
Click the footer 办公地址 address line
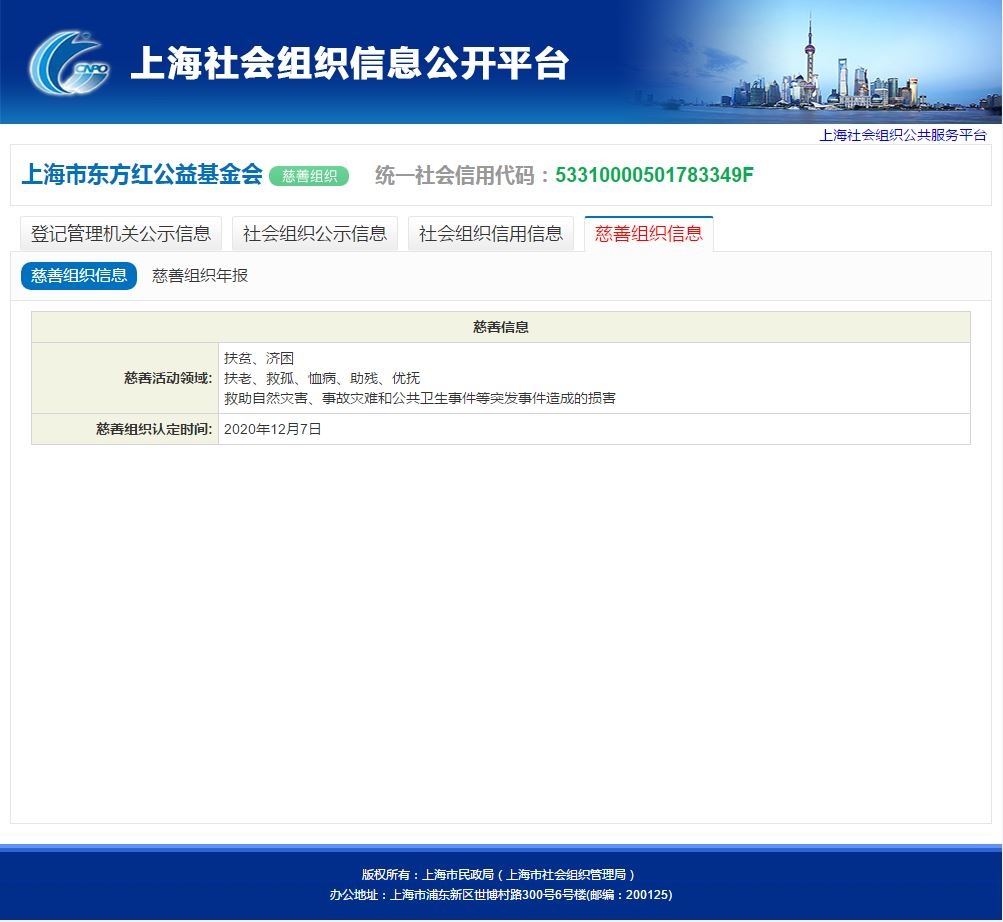coord(501,894)
